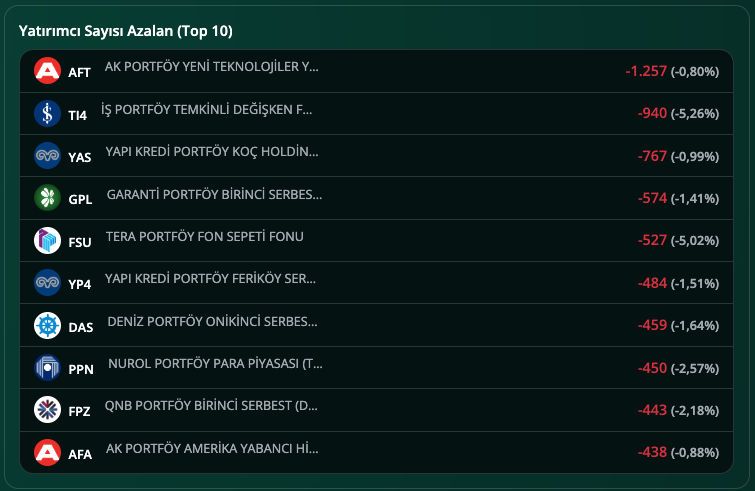Click the (-5,26%) percentage
The image size is (755, 491).
coord(695,114)
